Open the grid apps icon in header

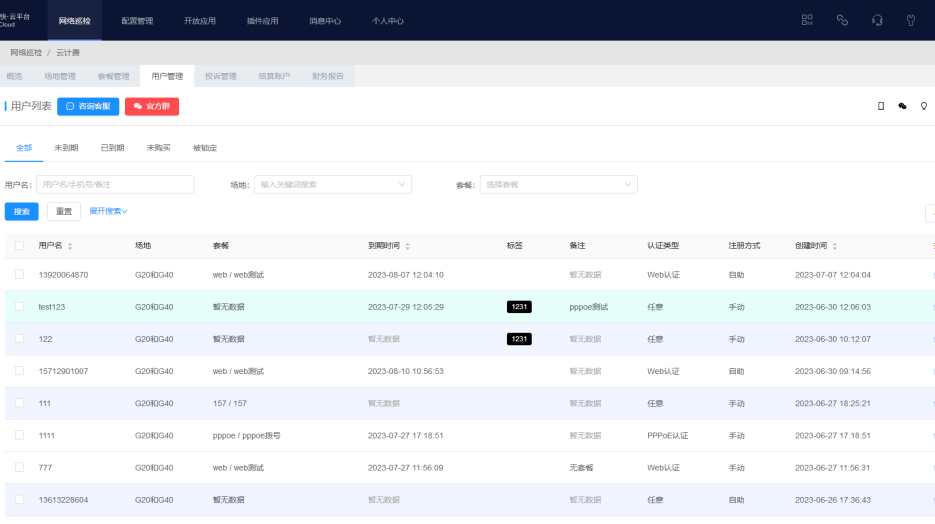tap(807, 20)
